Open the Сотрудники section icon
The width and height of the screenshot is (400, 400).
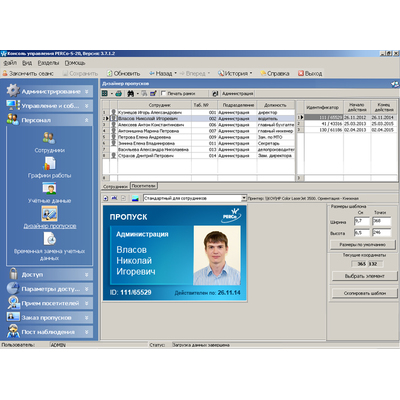point(49,138)
